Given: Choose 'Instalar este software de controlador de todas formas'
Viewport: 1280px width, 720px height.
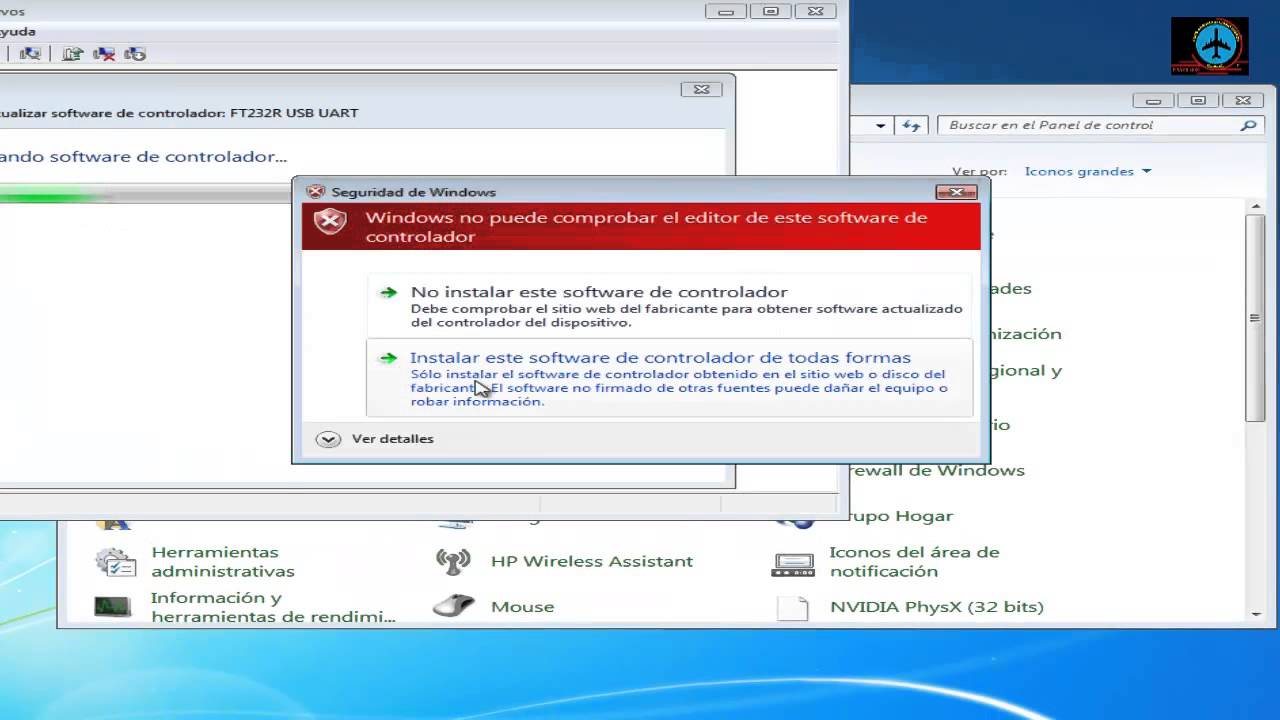Looking at the screenshot, I should coord(669,377).
